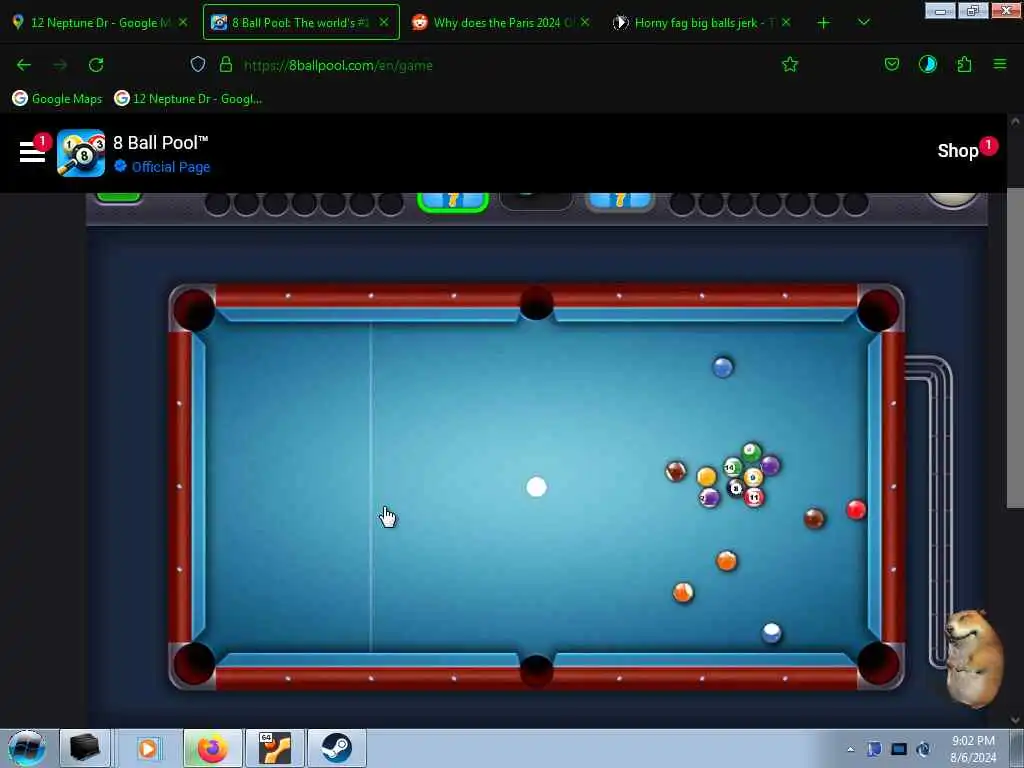Click the black 8 ball in the cluster
The height and width of the screenshot is (768, 1024).
coord(736,487)
